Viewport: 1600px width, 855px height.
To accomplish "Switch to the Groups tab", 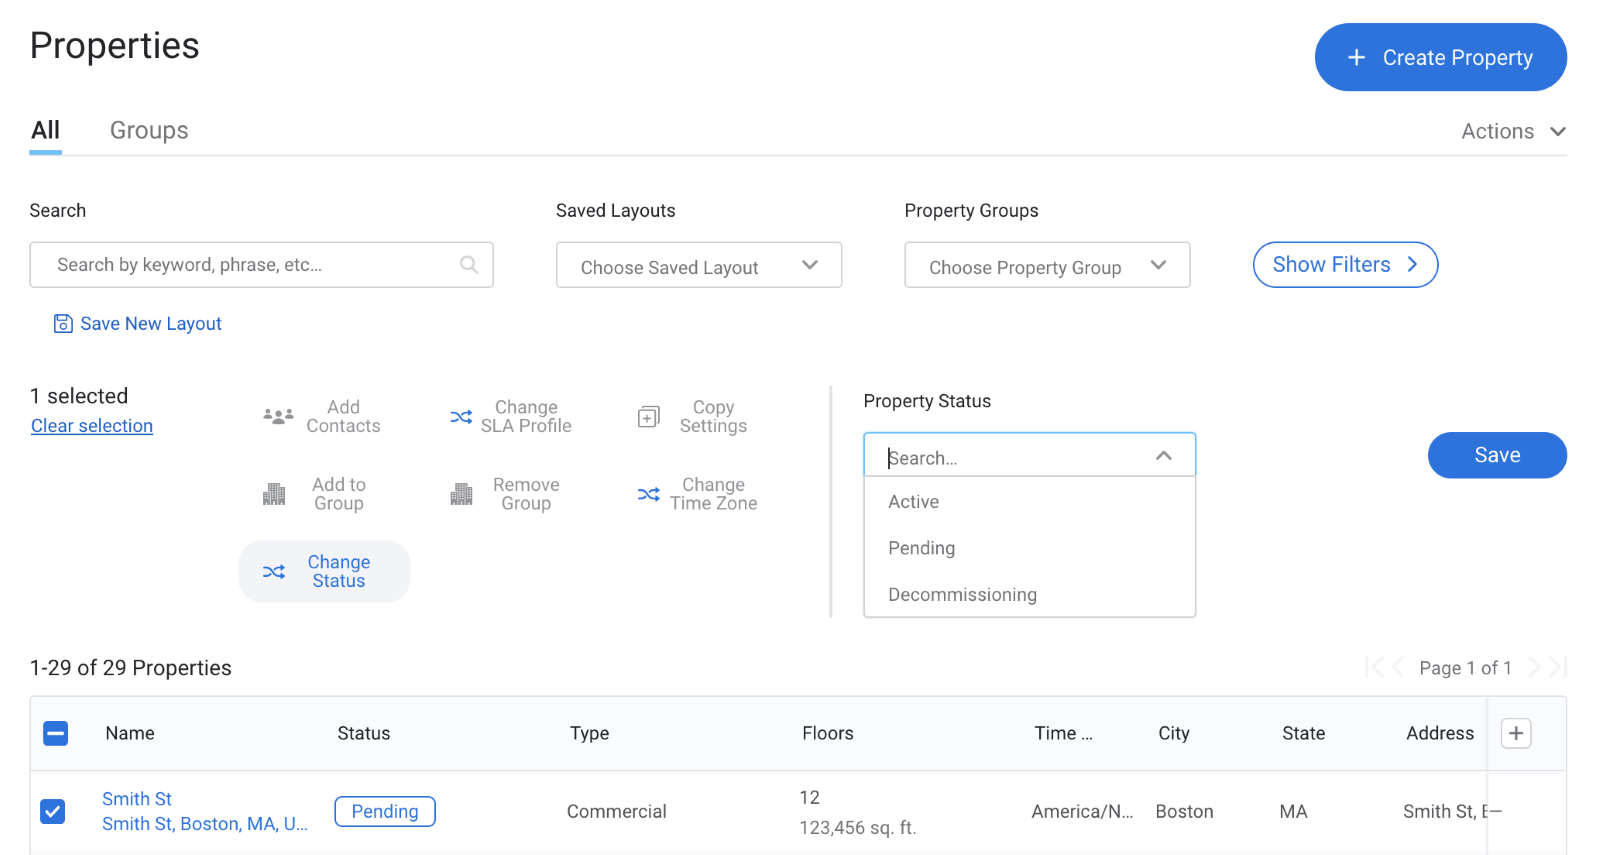I will pyautogui.click(x=149, y=131).
